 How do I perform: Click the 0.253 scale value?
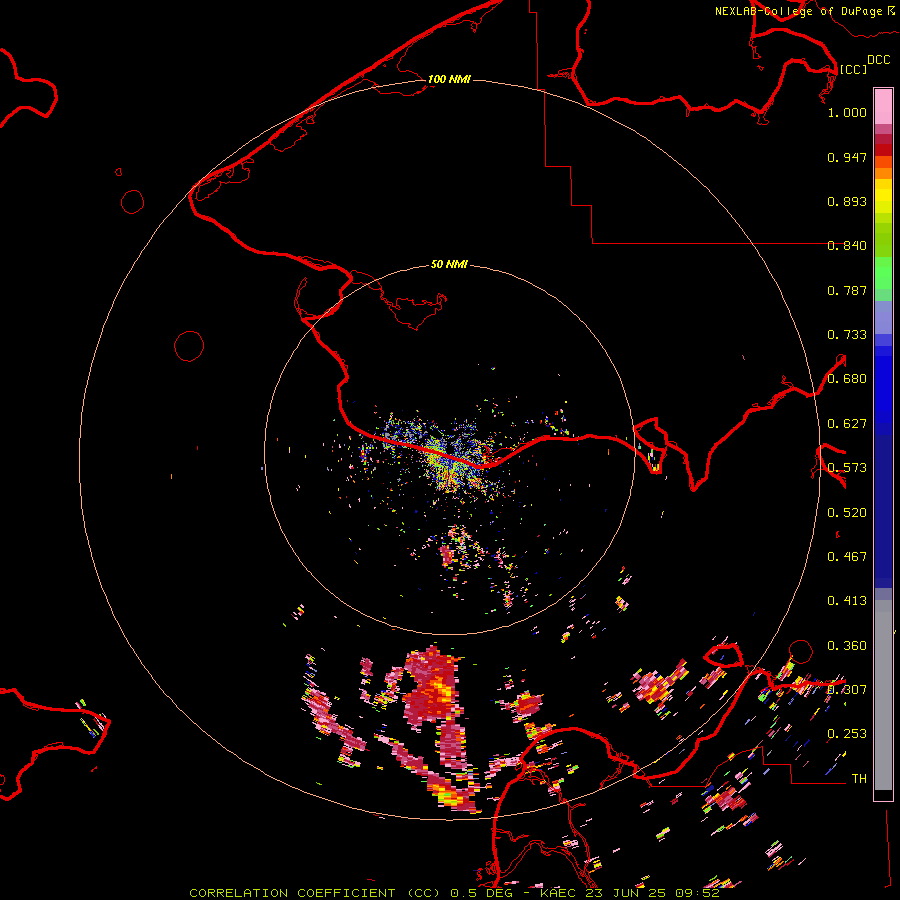pos(847,734)
